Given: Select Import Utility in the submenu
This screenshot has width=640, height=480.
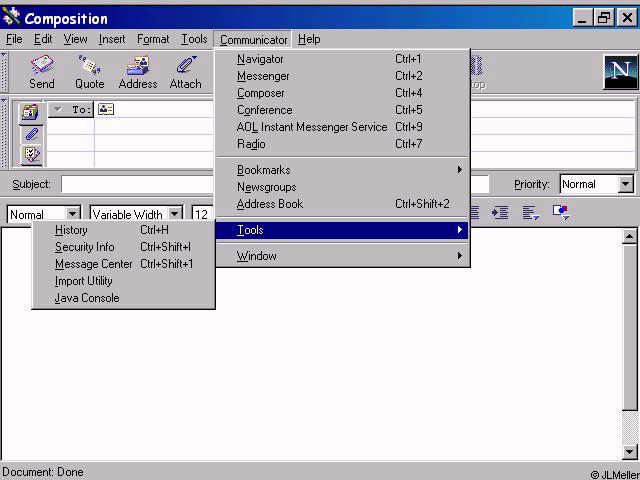Looking at the screenshot, I should pos(123,281).
